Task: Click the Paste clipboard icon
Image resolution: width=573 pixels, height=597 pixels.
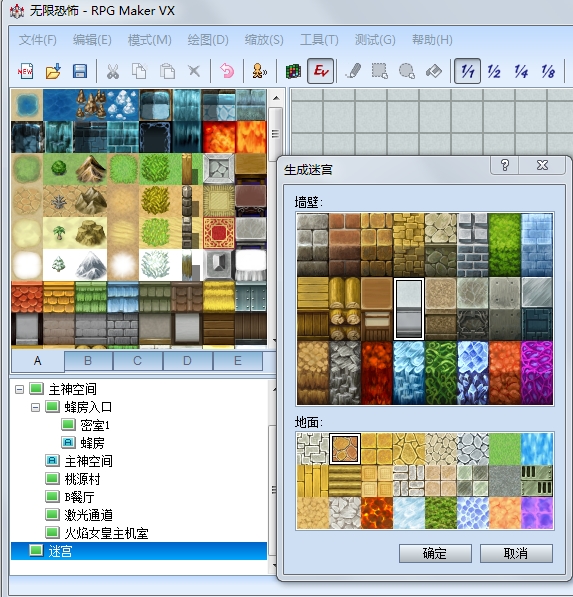Action: 167,71
